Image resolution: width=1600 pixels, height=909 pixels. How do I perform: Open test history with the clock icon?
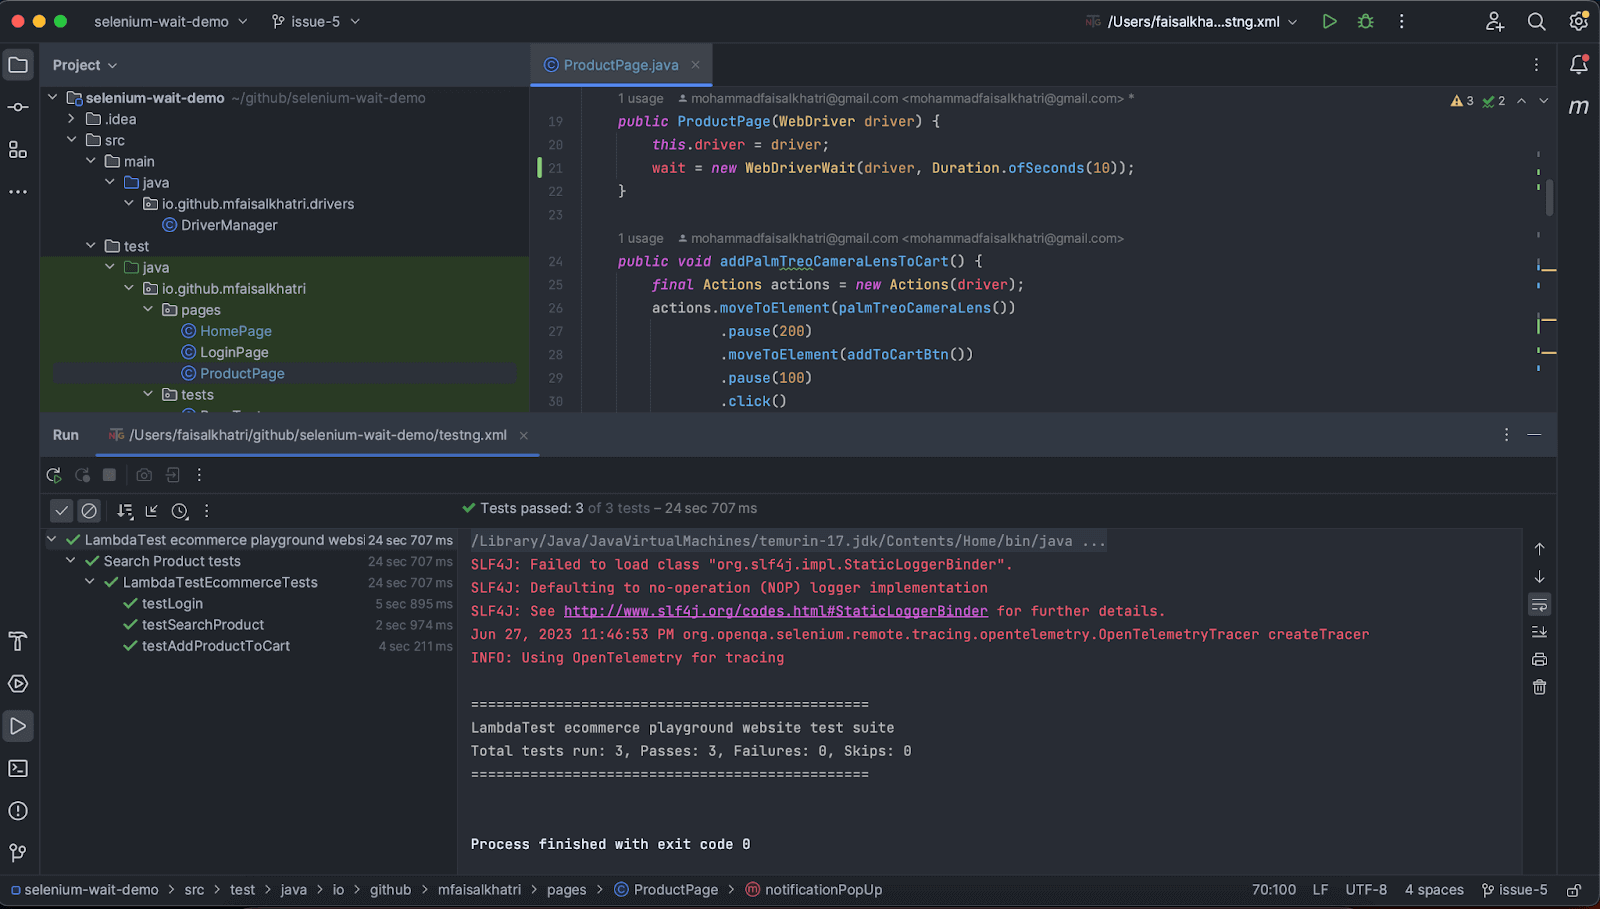point(180,510)
